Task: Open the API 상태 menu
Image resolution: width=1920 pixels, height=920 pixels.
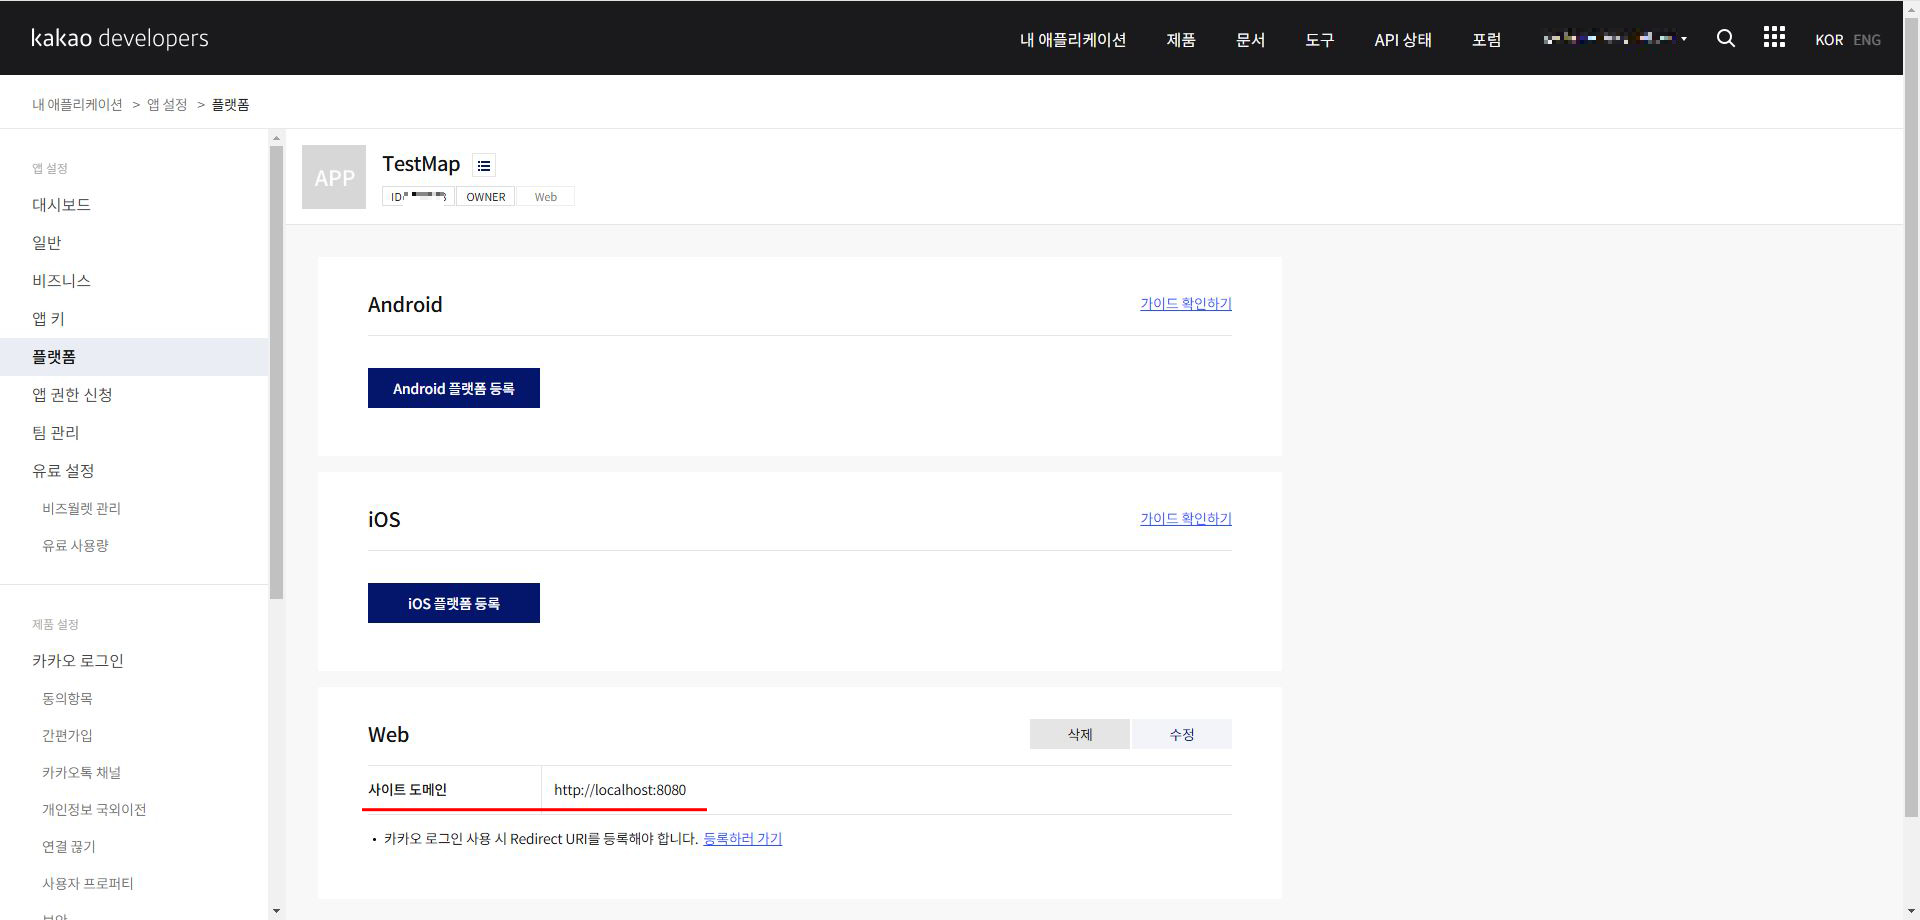Action: click(1403, 39)
